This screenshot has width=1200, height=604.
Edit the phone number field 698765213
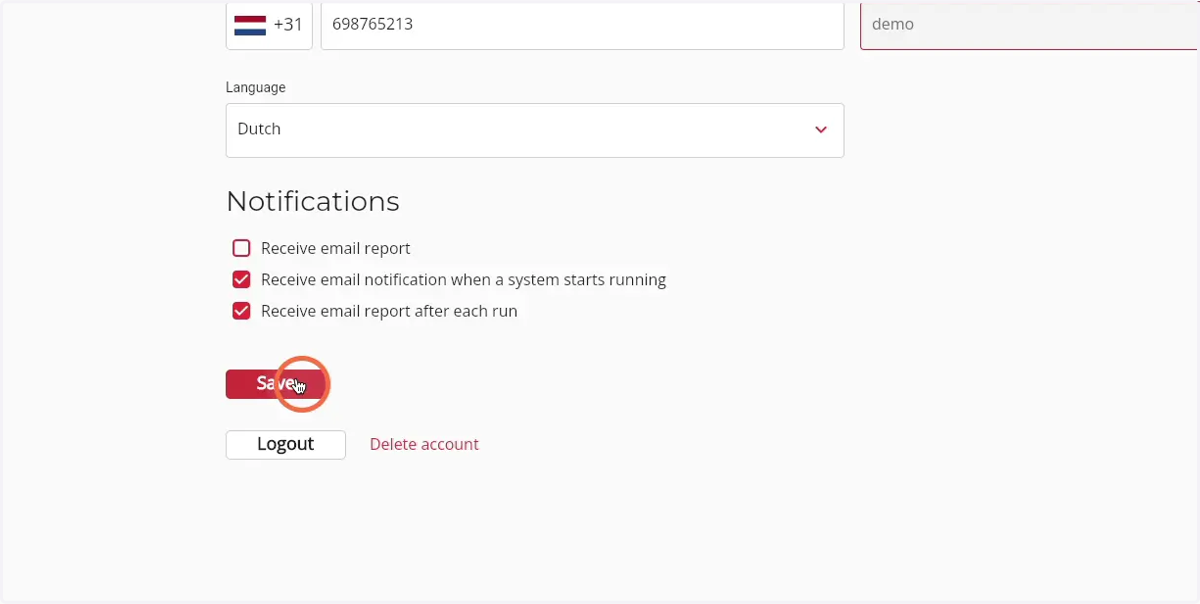(582, 25)
